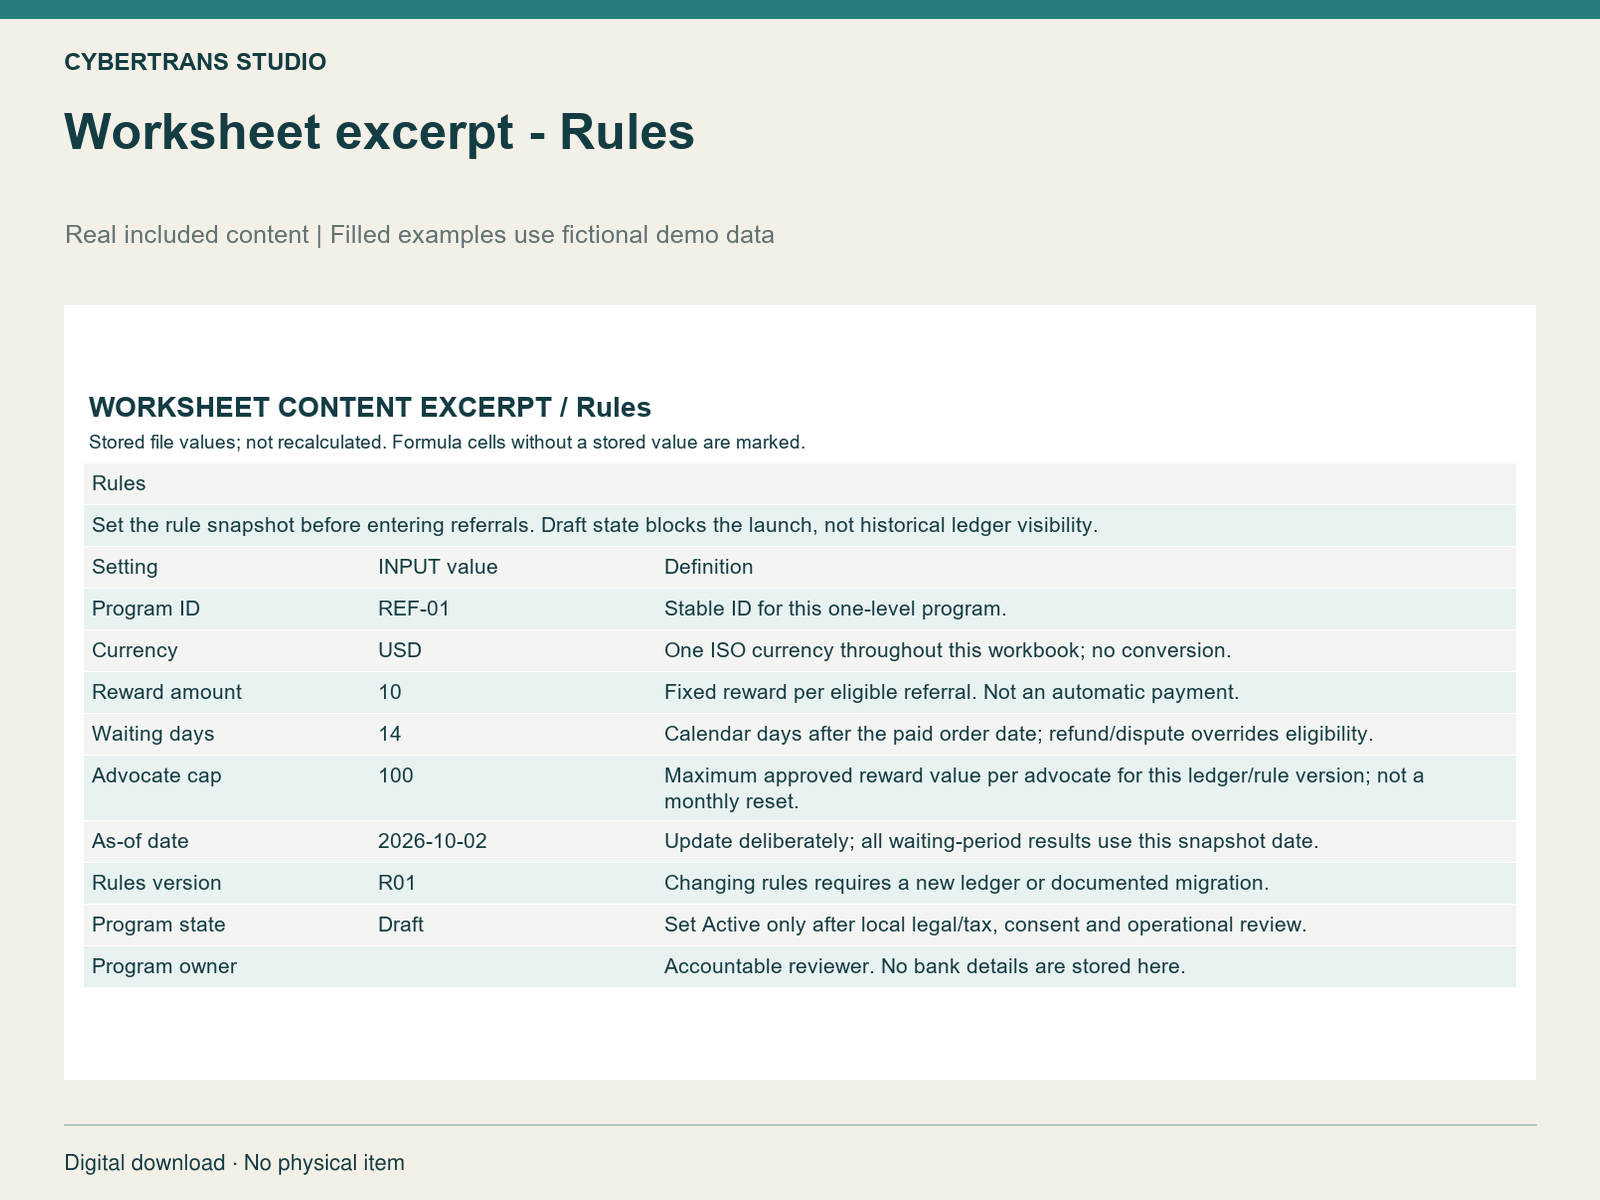Select the 'Accountable reviewer' definition cell
Screen dimensions: 1600x1200
click(1086, 967)
